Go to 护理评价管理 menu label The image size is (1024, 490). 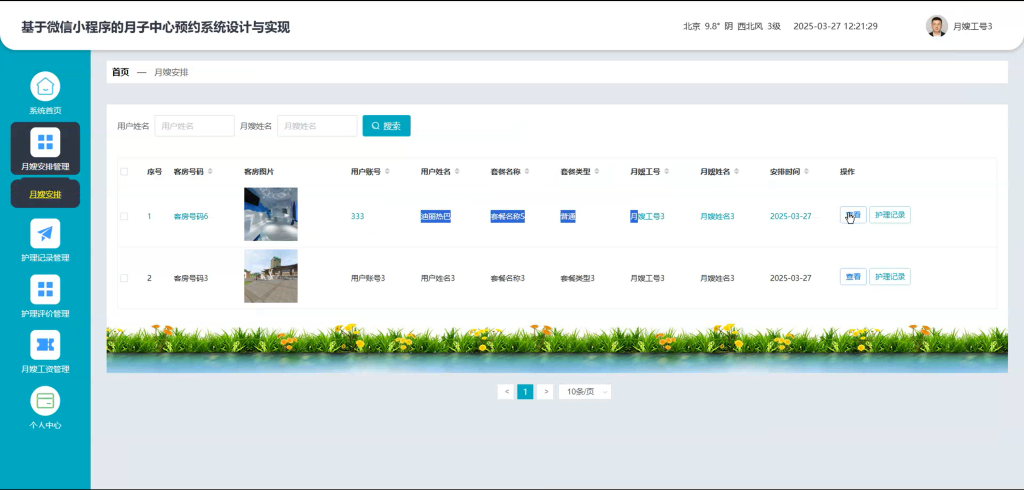pyautogui.click(x=45, y=314)
